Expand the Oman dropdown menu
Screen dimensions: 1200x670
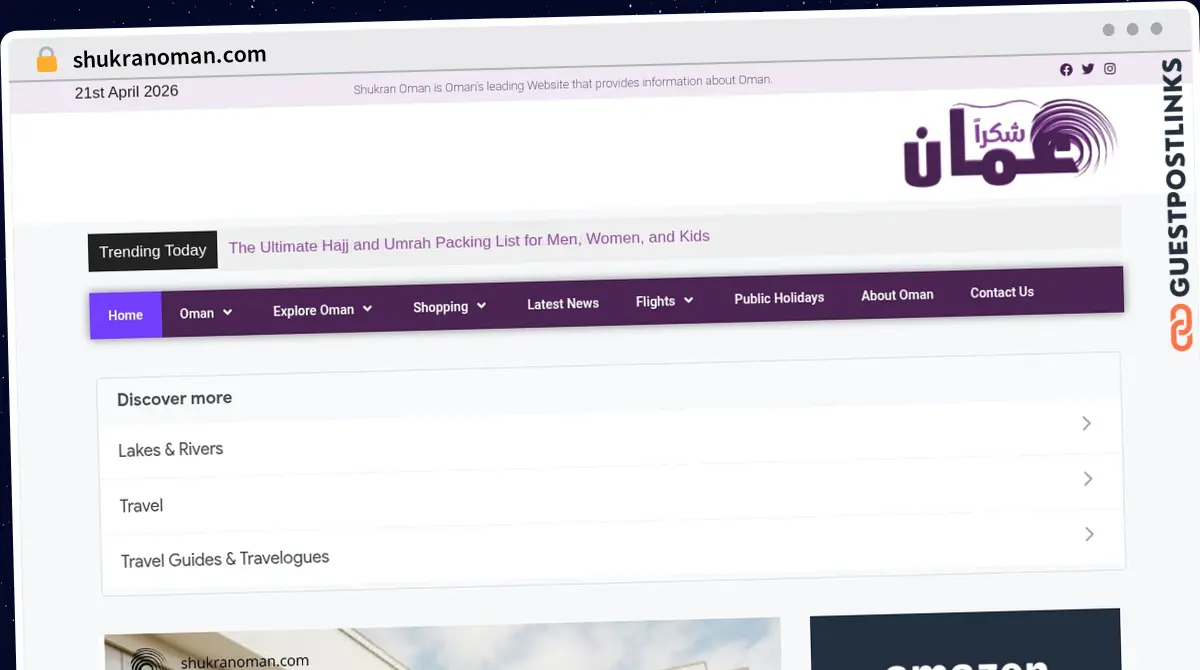(x=206, y=313)
